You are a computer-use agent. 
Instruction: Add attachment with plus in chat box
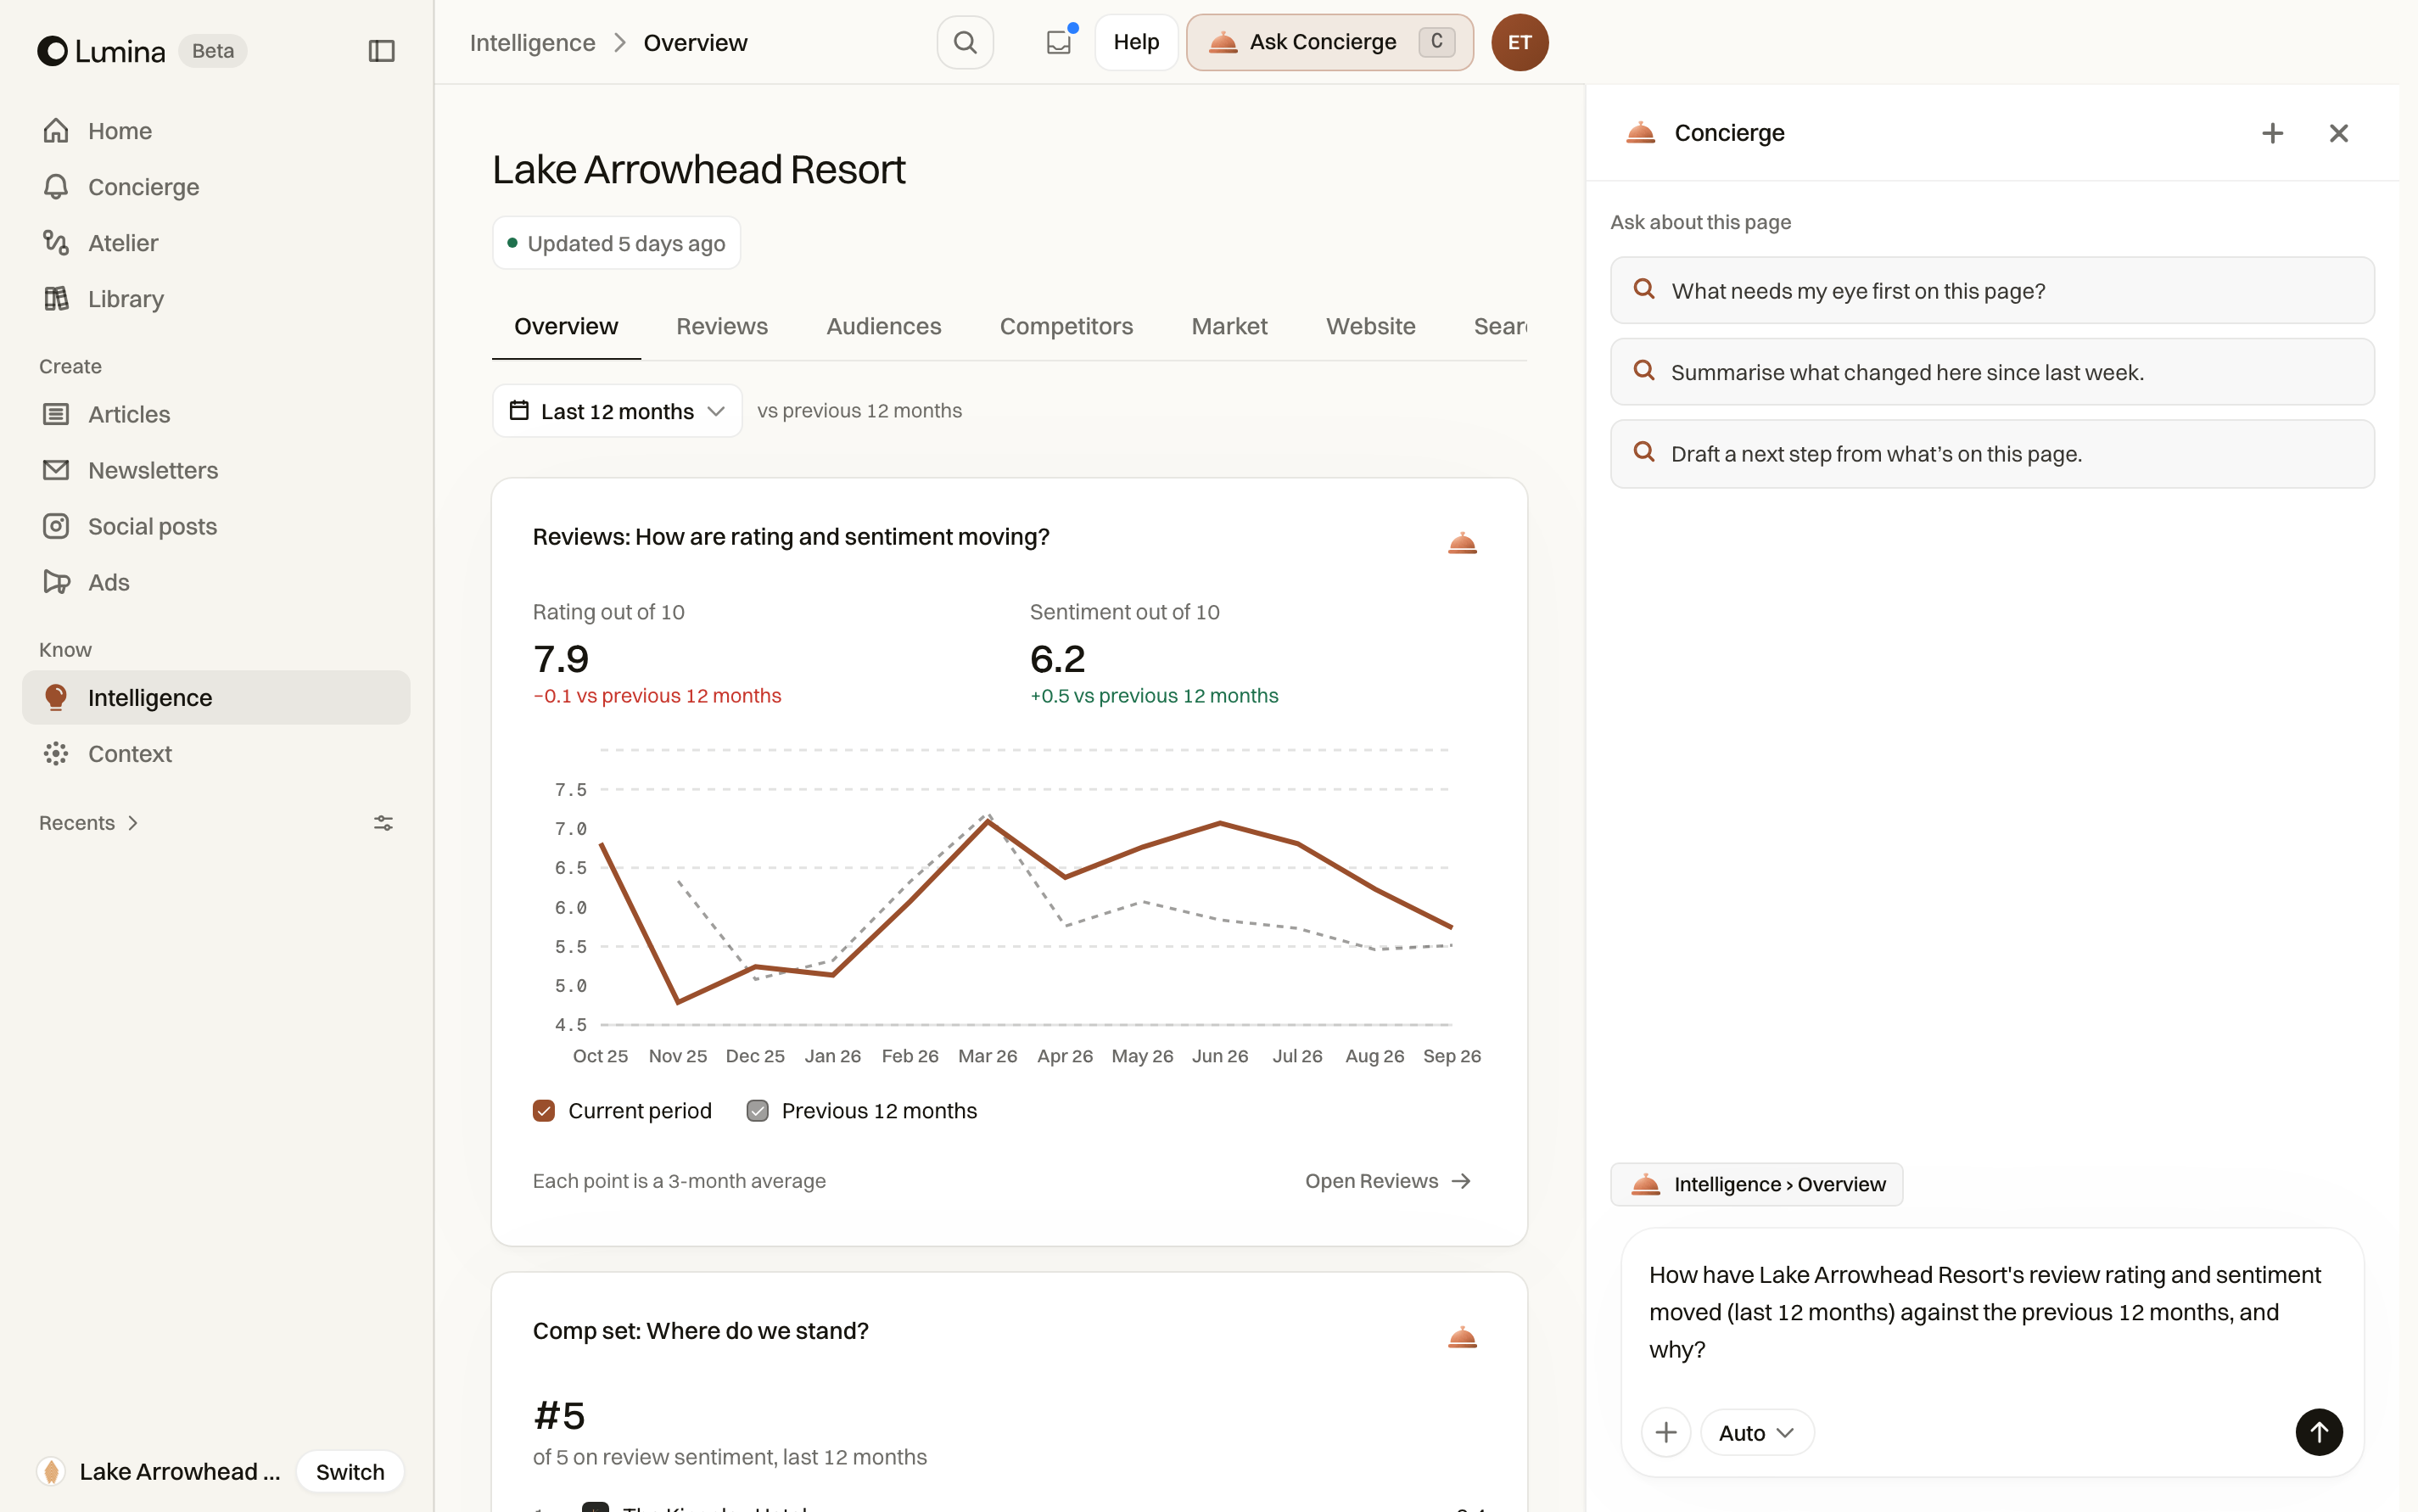(x=1666, y=1432)
